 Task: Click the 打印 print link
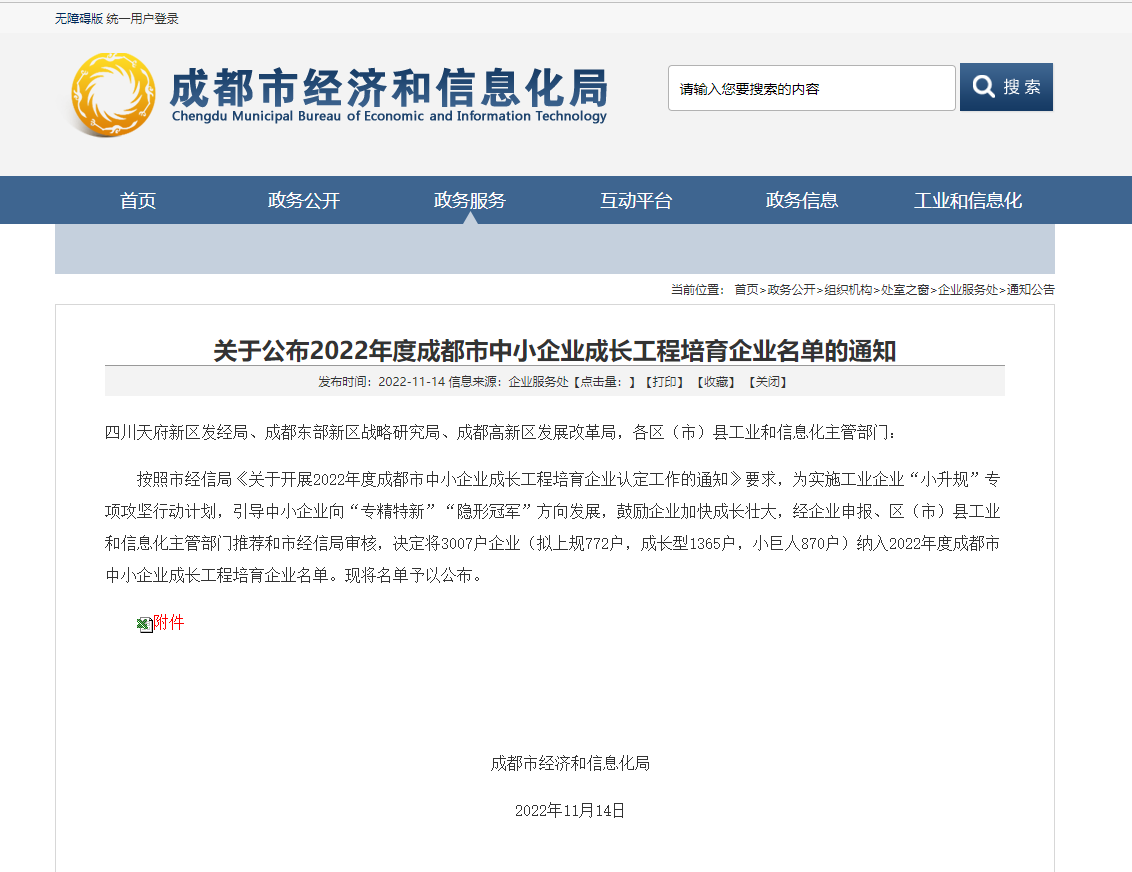[x=664, y=382]
